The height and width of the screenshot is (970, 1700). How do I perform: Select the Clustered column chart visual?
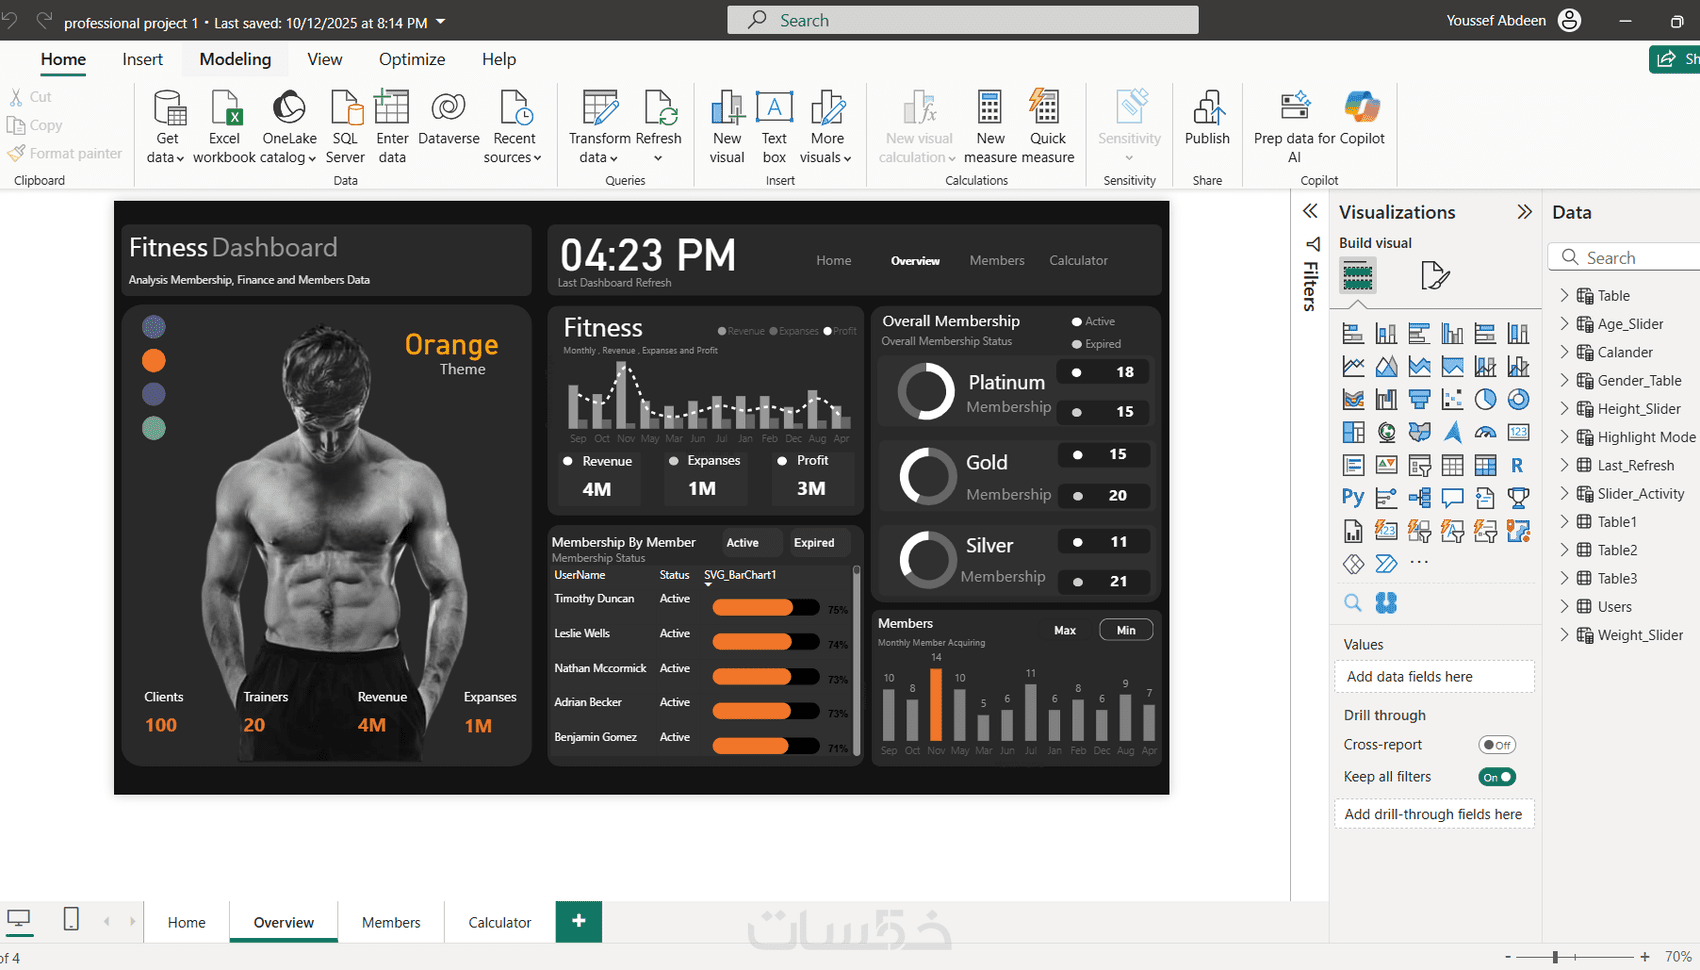1452,334
